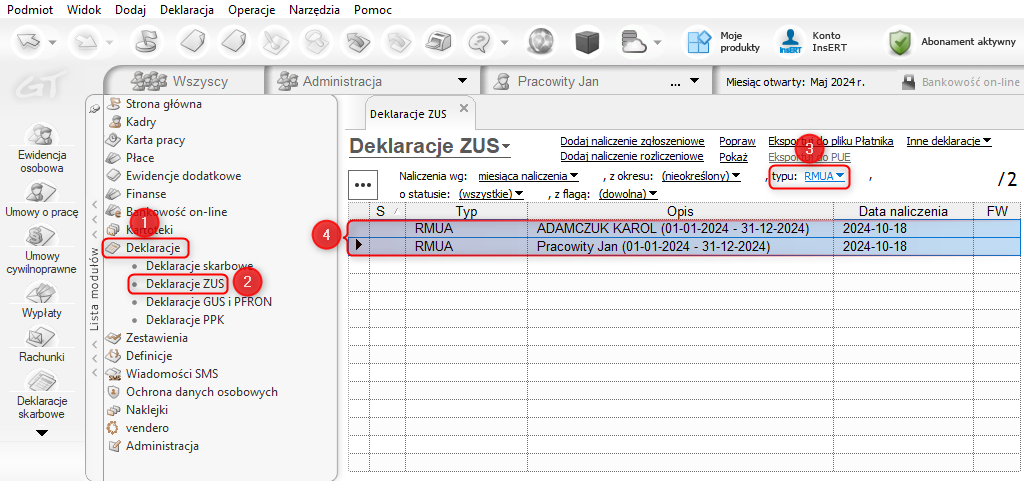Open the Operacje menu
The height and width of the screenshot is (481, 1024).
[x=252, y=10]
